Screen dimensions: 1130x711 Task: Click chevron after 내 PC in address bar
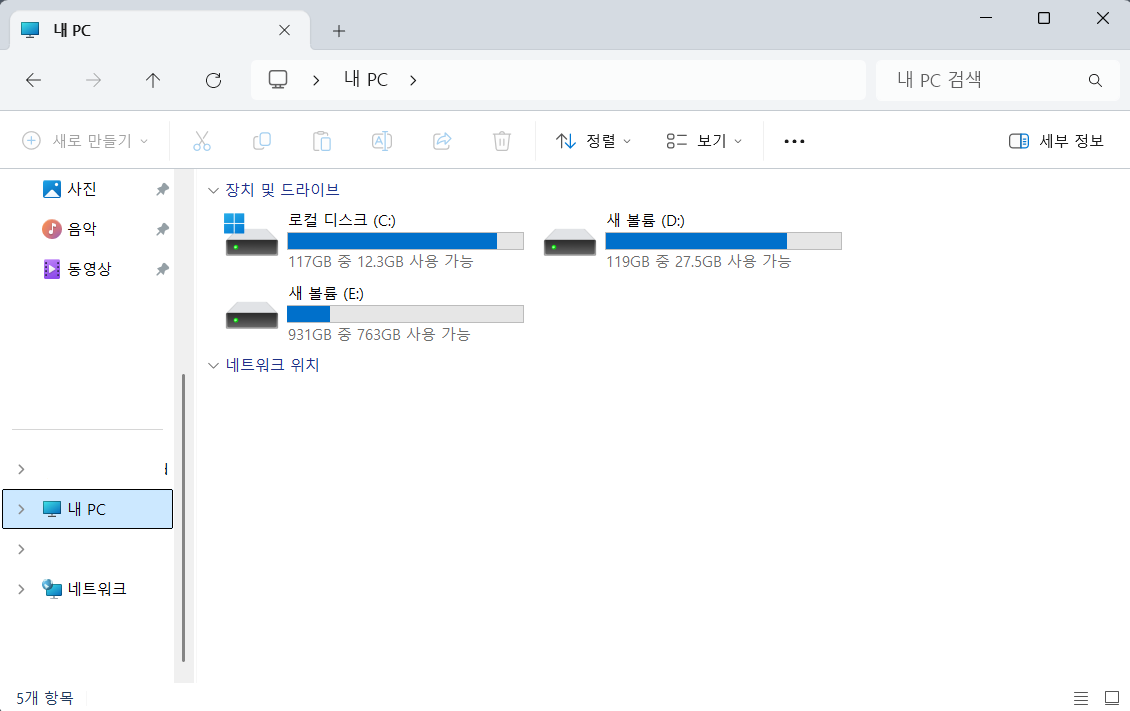point(413,80)
